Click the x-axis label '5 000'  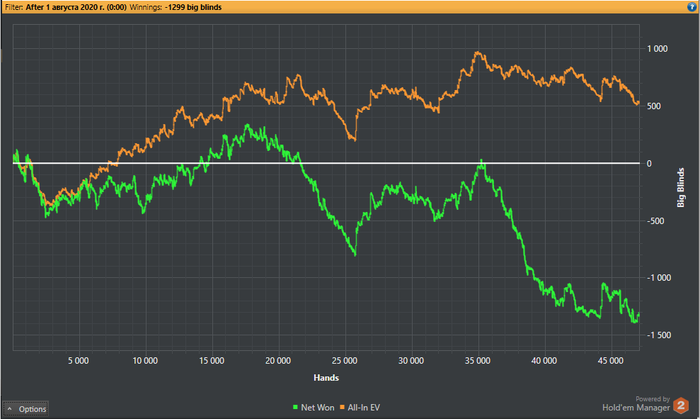click(x=79, y=361)
